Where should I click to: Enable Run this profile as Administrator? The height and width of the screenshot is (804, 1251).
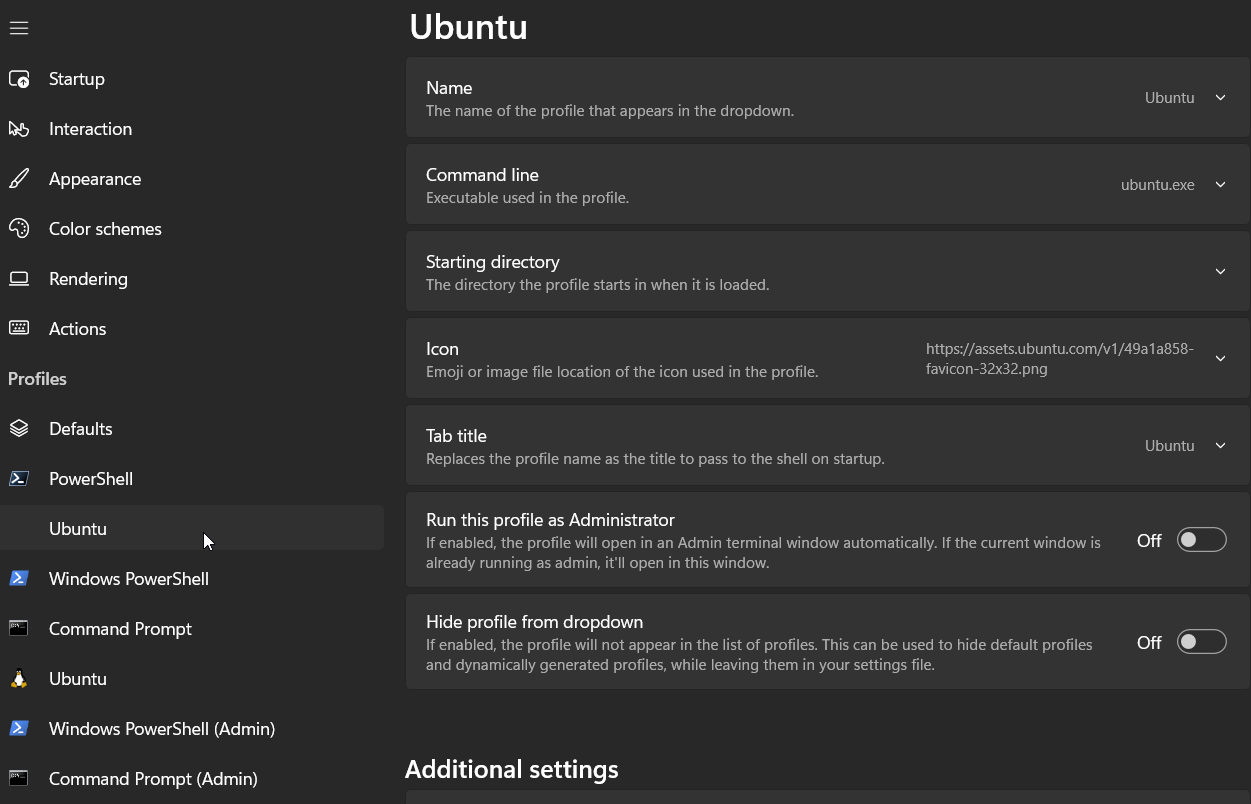(1201, 540)
